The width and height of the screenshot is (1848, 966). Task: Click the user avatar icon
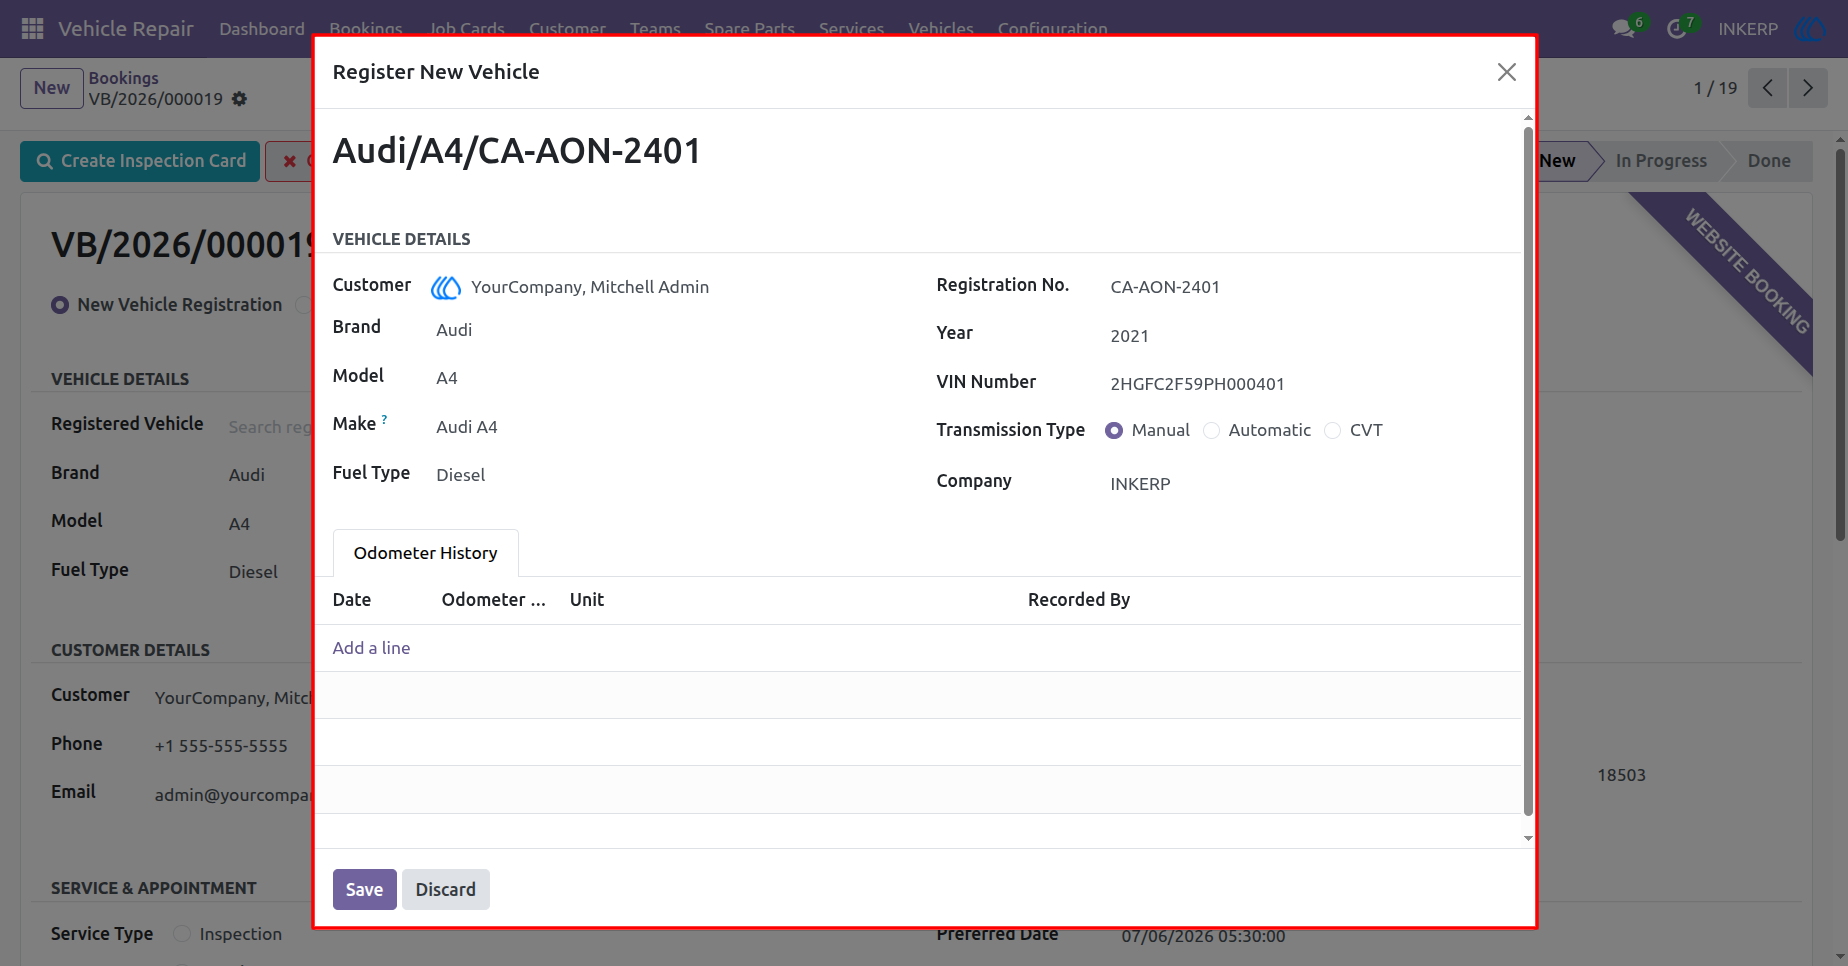(x=1811, y=29)
